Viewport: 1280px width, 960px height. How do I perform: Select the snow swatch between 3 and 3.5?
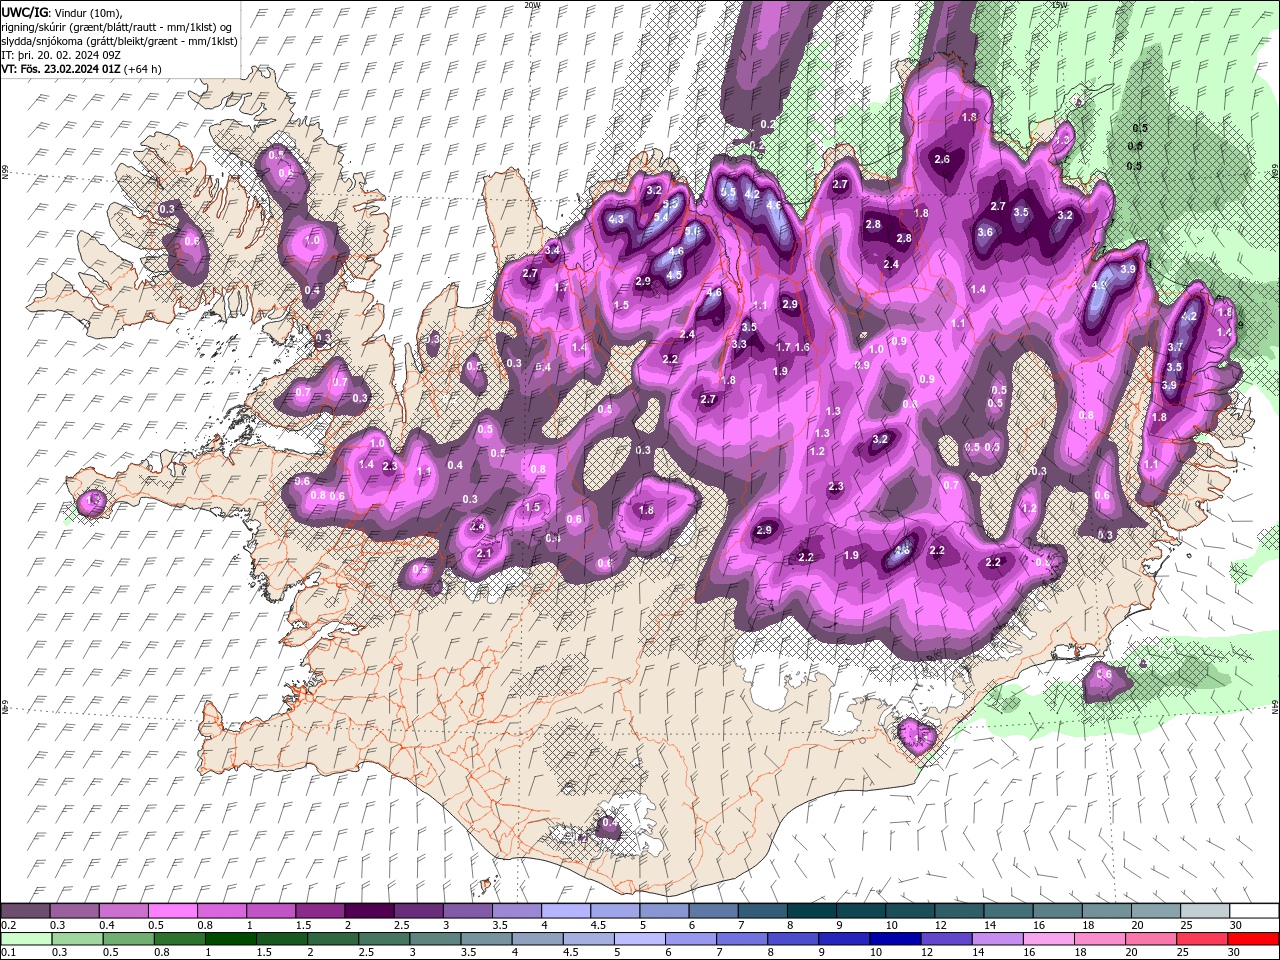coord(466,911)
